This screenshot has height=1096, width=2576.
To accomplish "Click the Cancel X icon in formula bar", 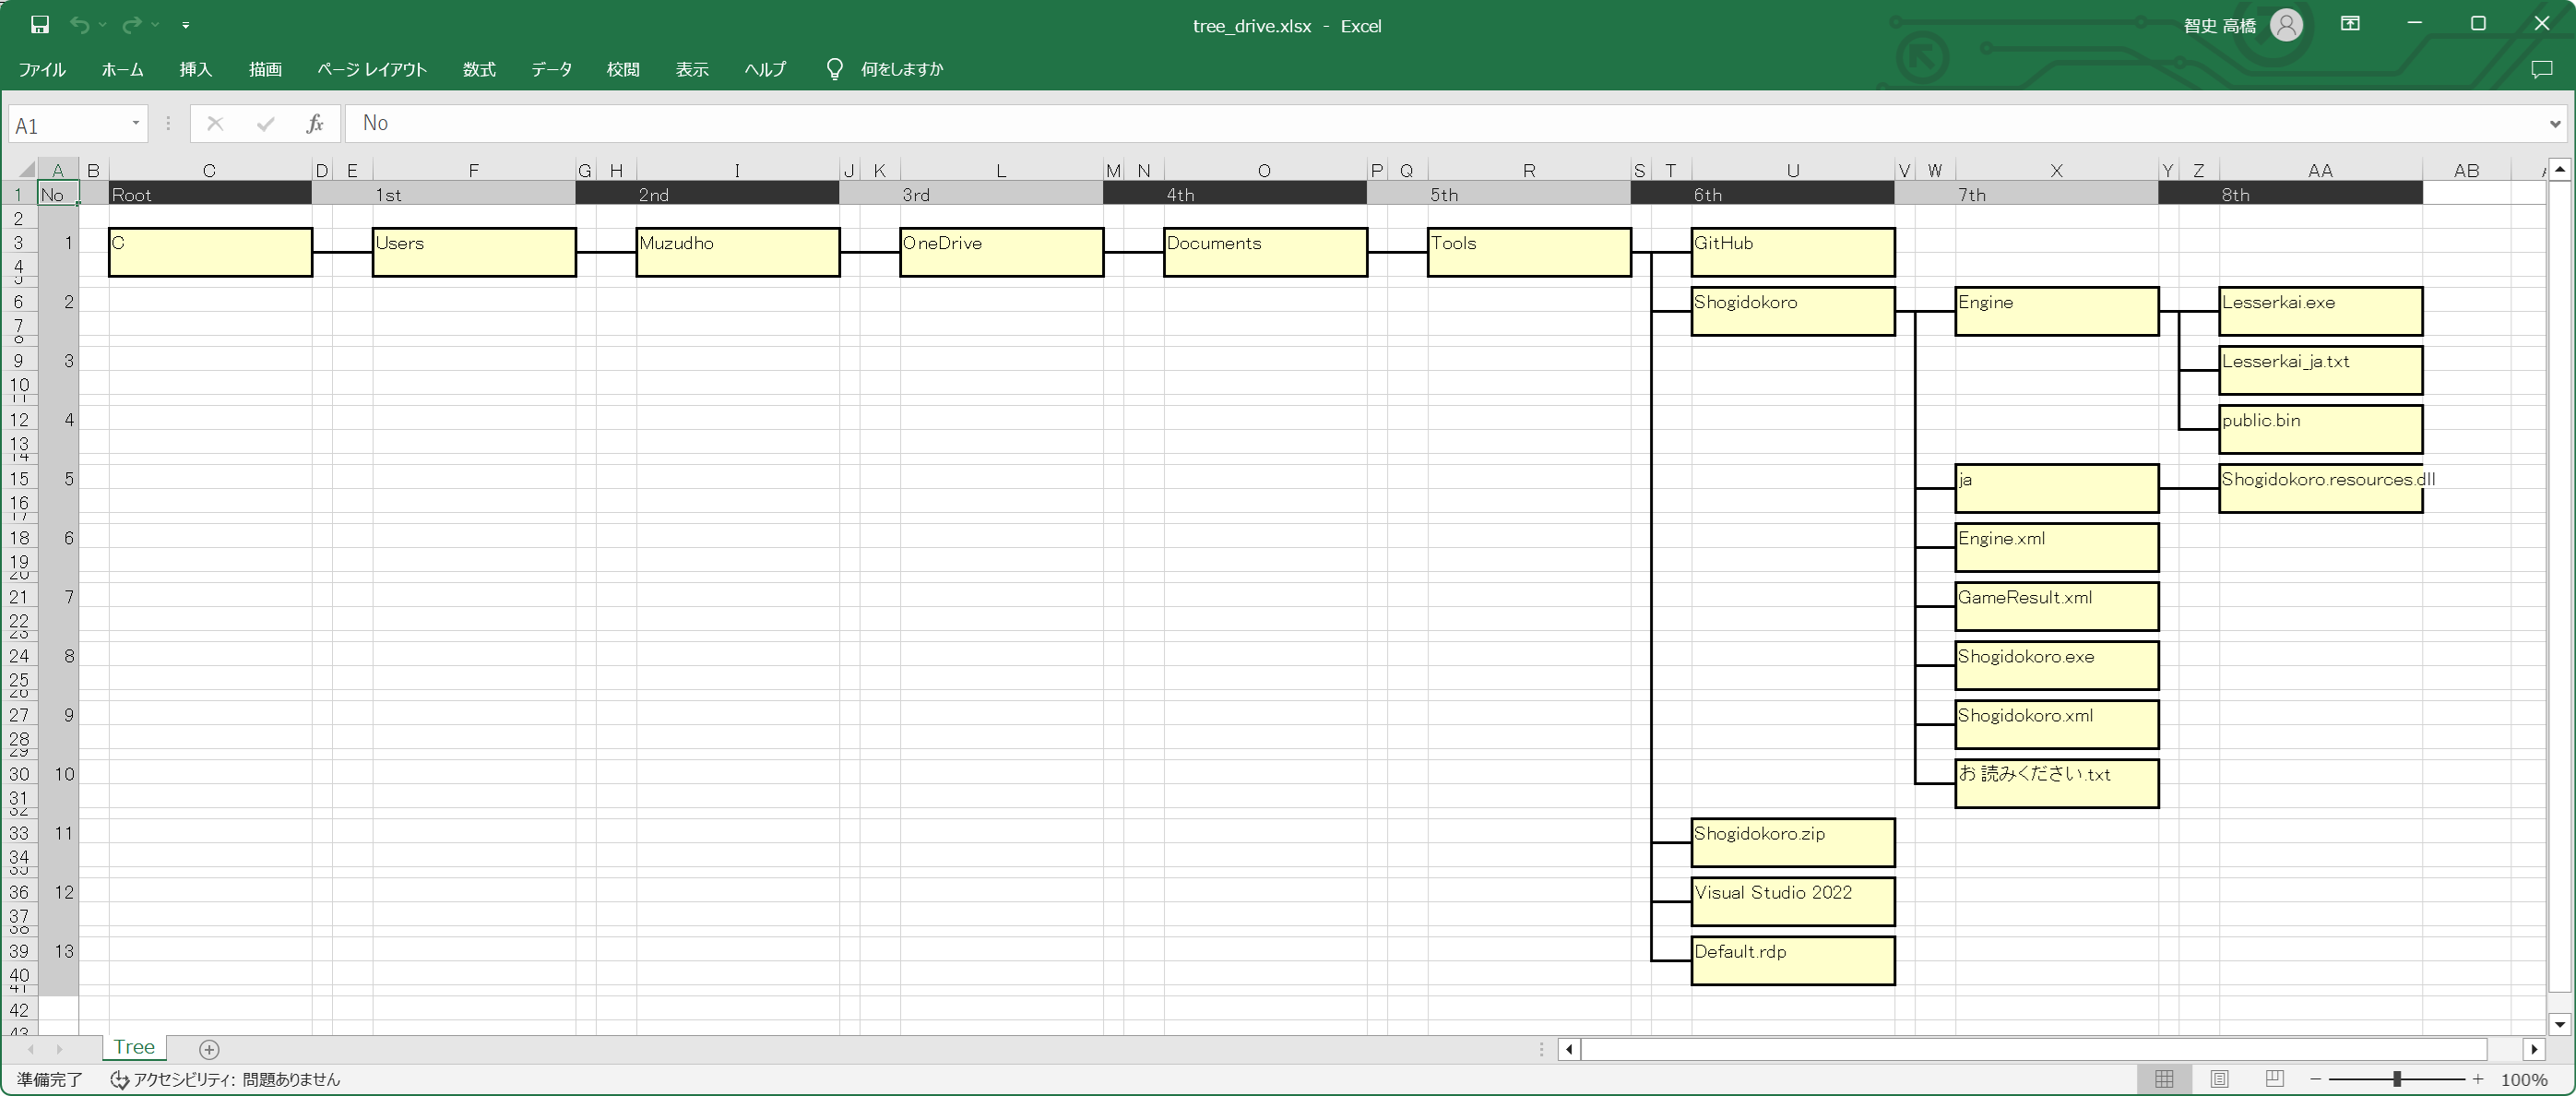I will coord(214,124).
